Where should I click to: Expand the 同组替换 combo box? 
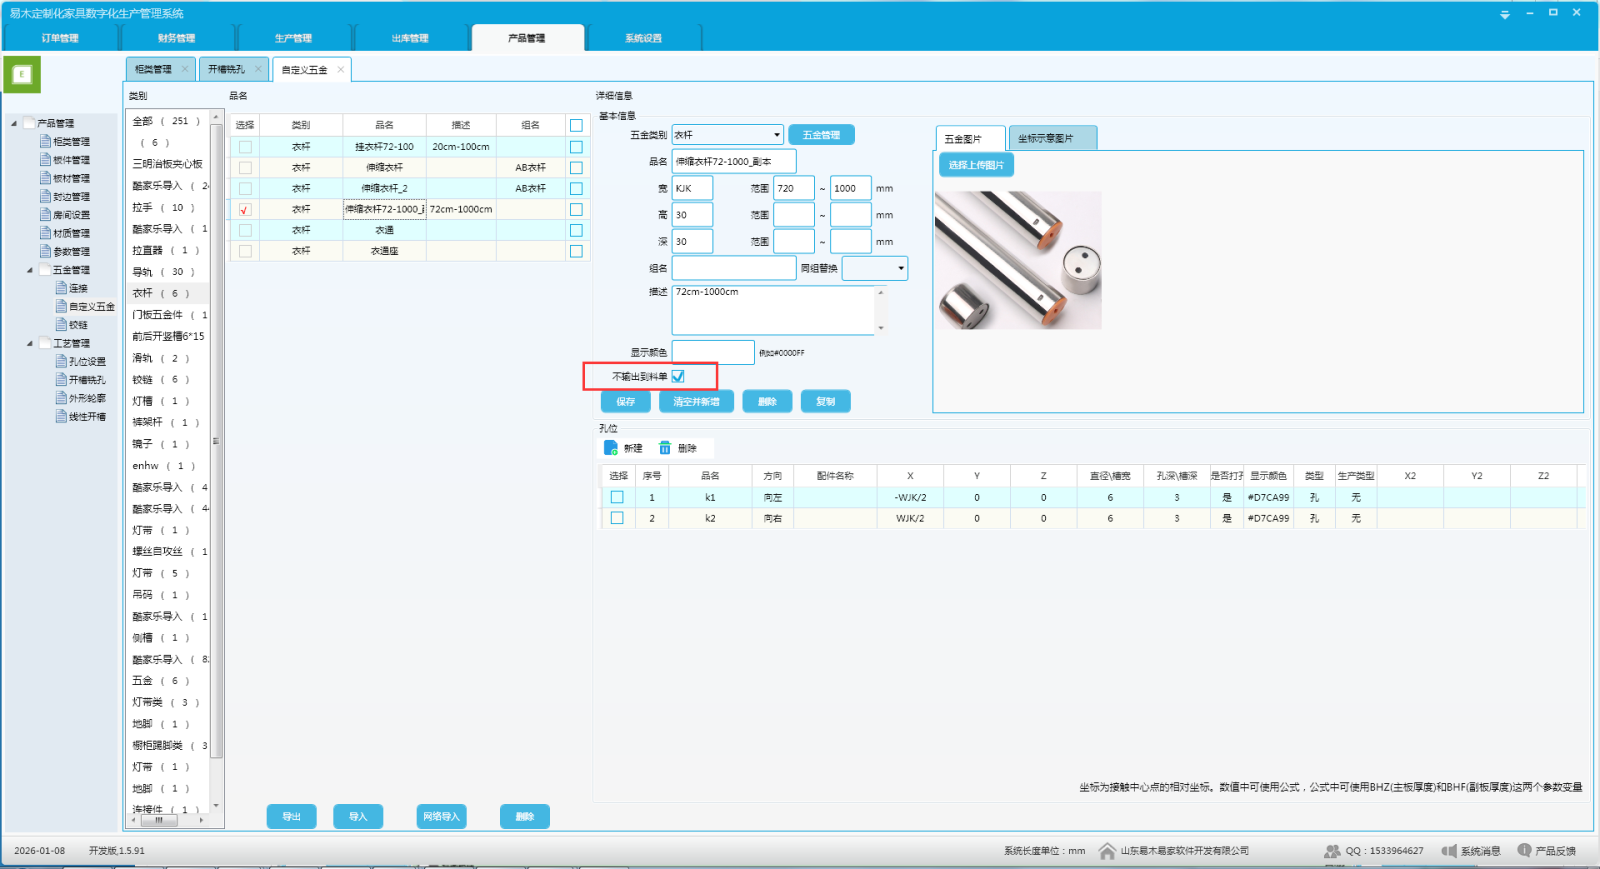(x=900, y=268)
